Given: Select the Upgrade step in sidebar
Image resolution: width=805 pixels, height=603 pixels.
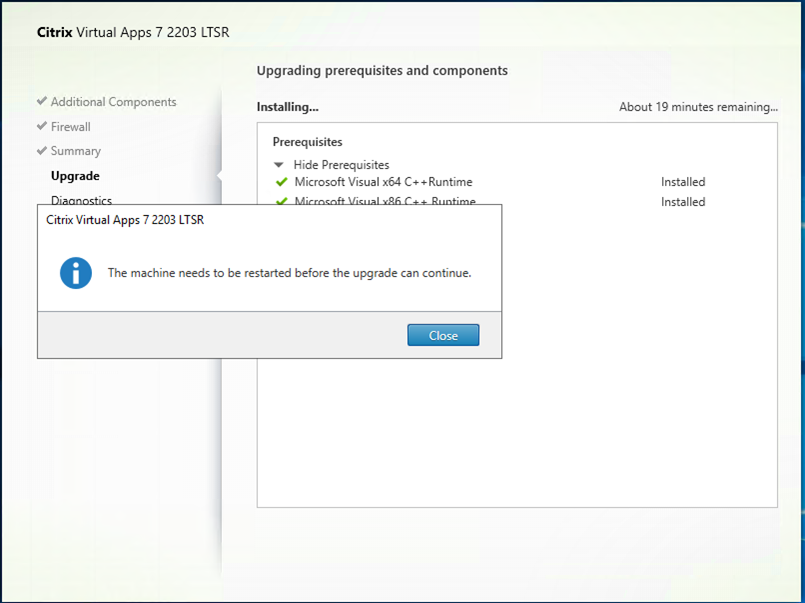Looking at the screenshot, I should 75,176.
